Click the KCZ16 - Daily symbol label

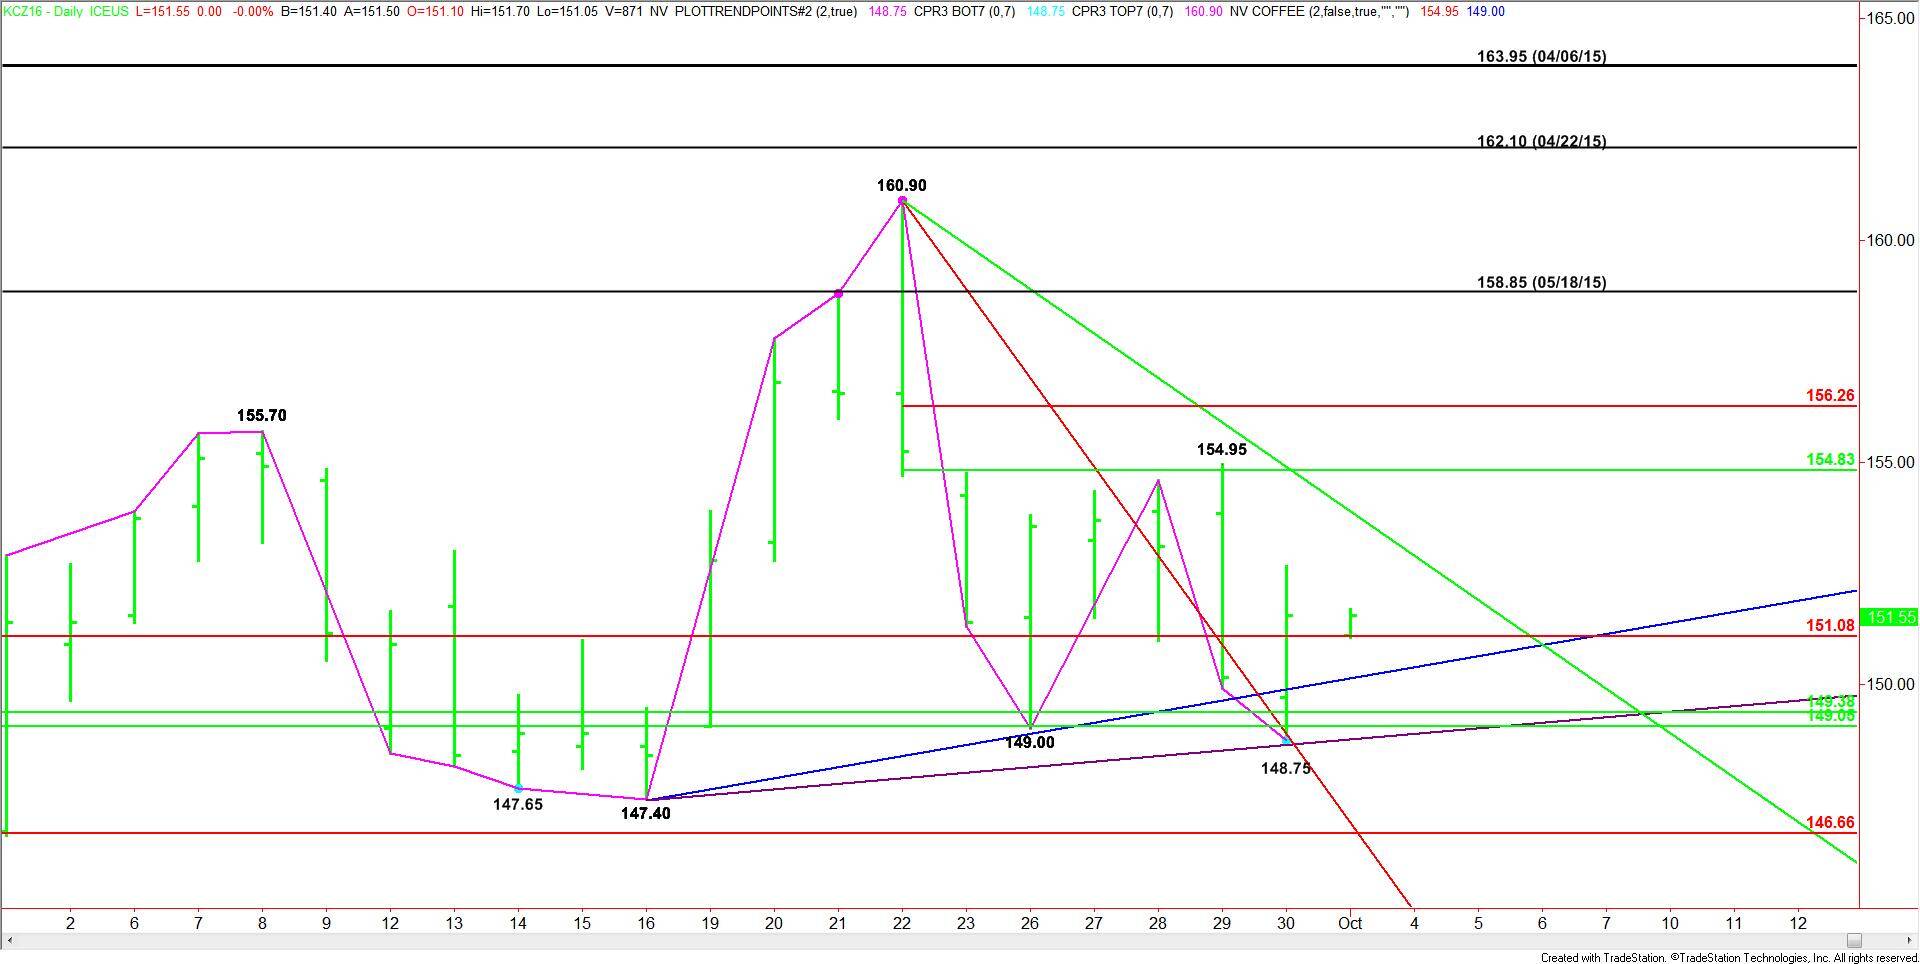[42, 11]
